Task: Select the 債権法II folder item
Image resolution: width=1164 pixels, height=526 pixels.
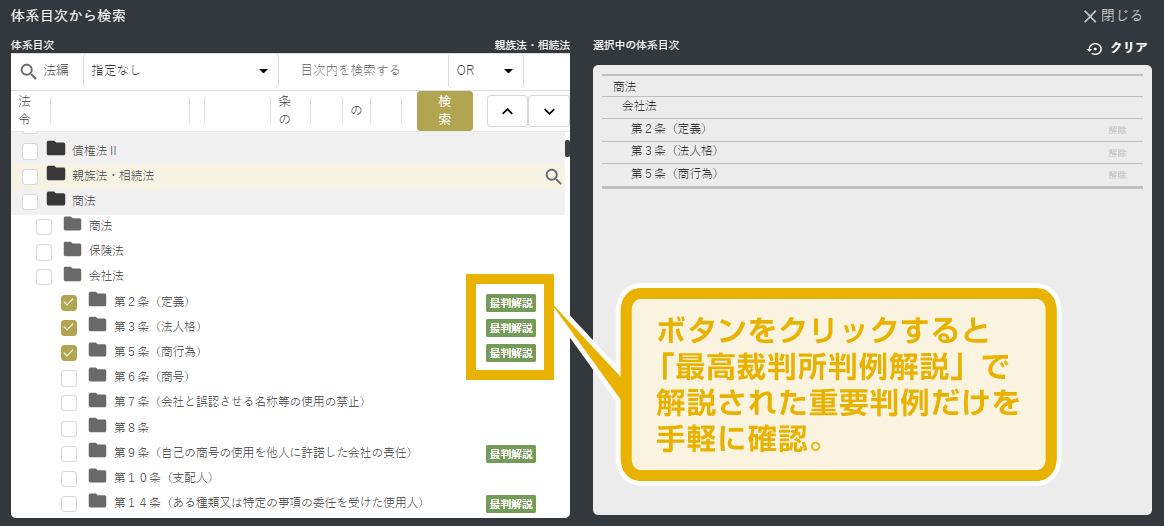Action: click(95, 150)
